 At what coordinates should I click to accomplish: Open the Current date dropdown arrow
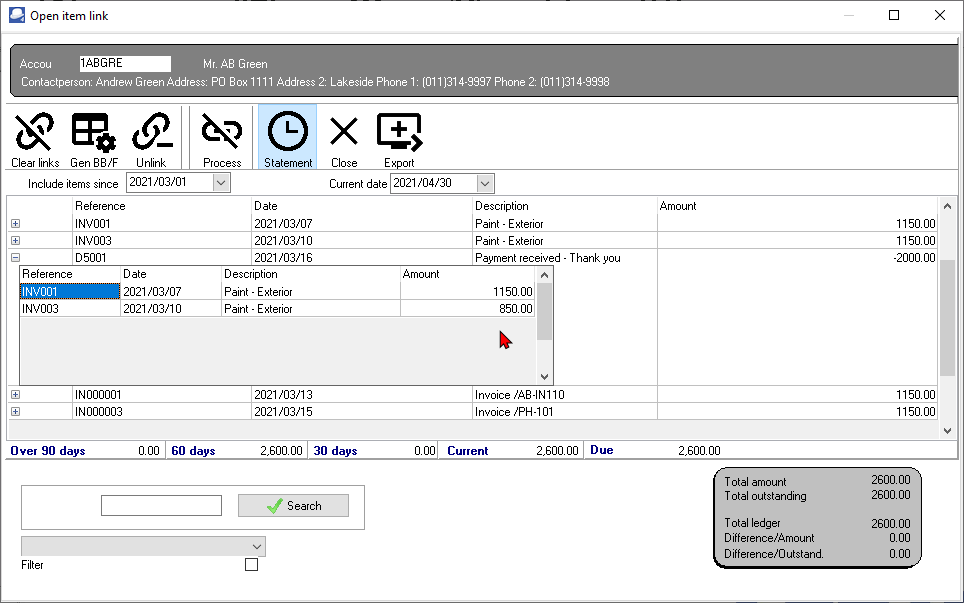484,183
